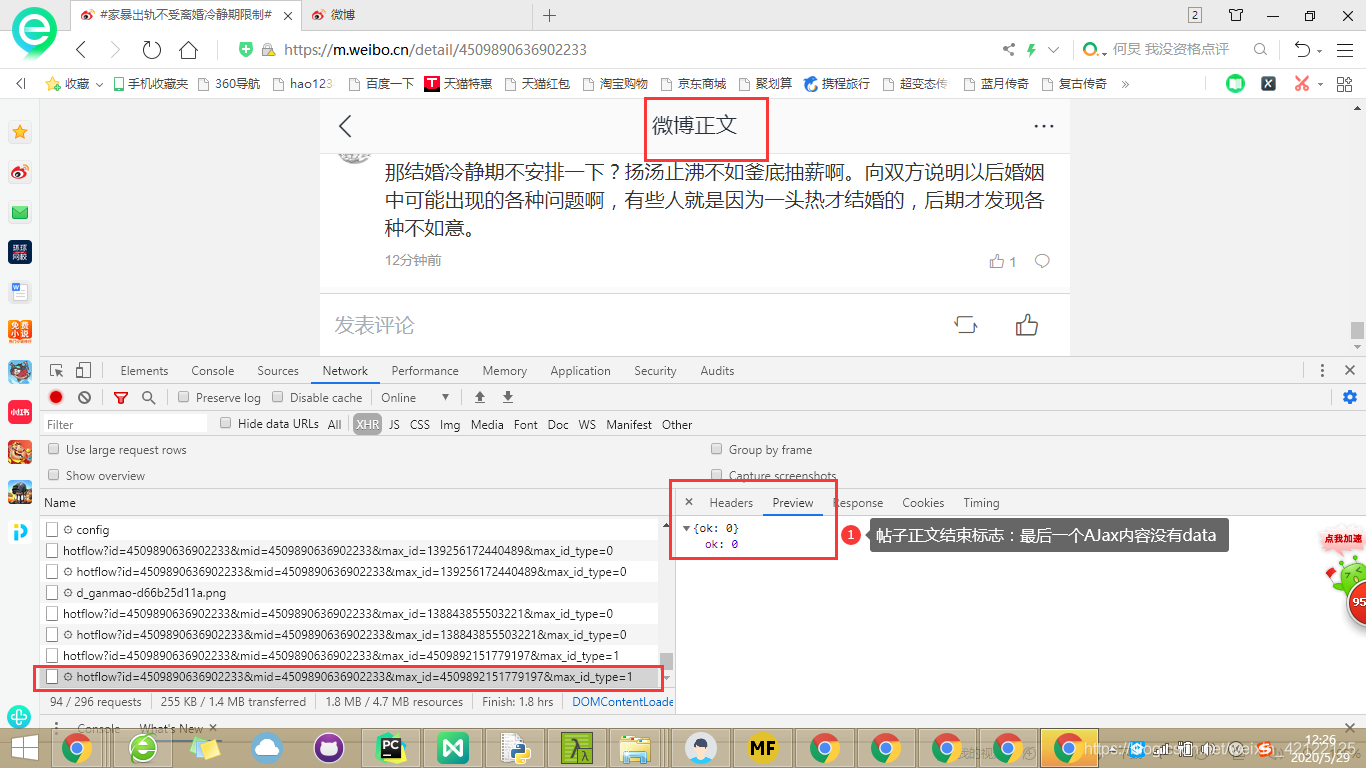Stop recording the network log
Image resolution: width=1366 pixels, height=768 pixels.
(x=55, y=397)
